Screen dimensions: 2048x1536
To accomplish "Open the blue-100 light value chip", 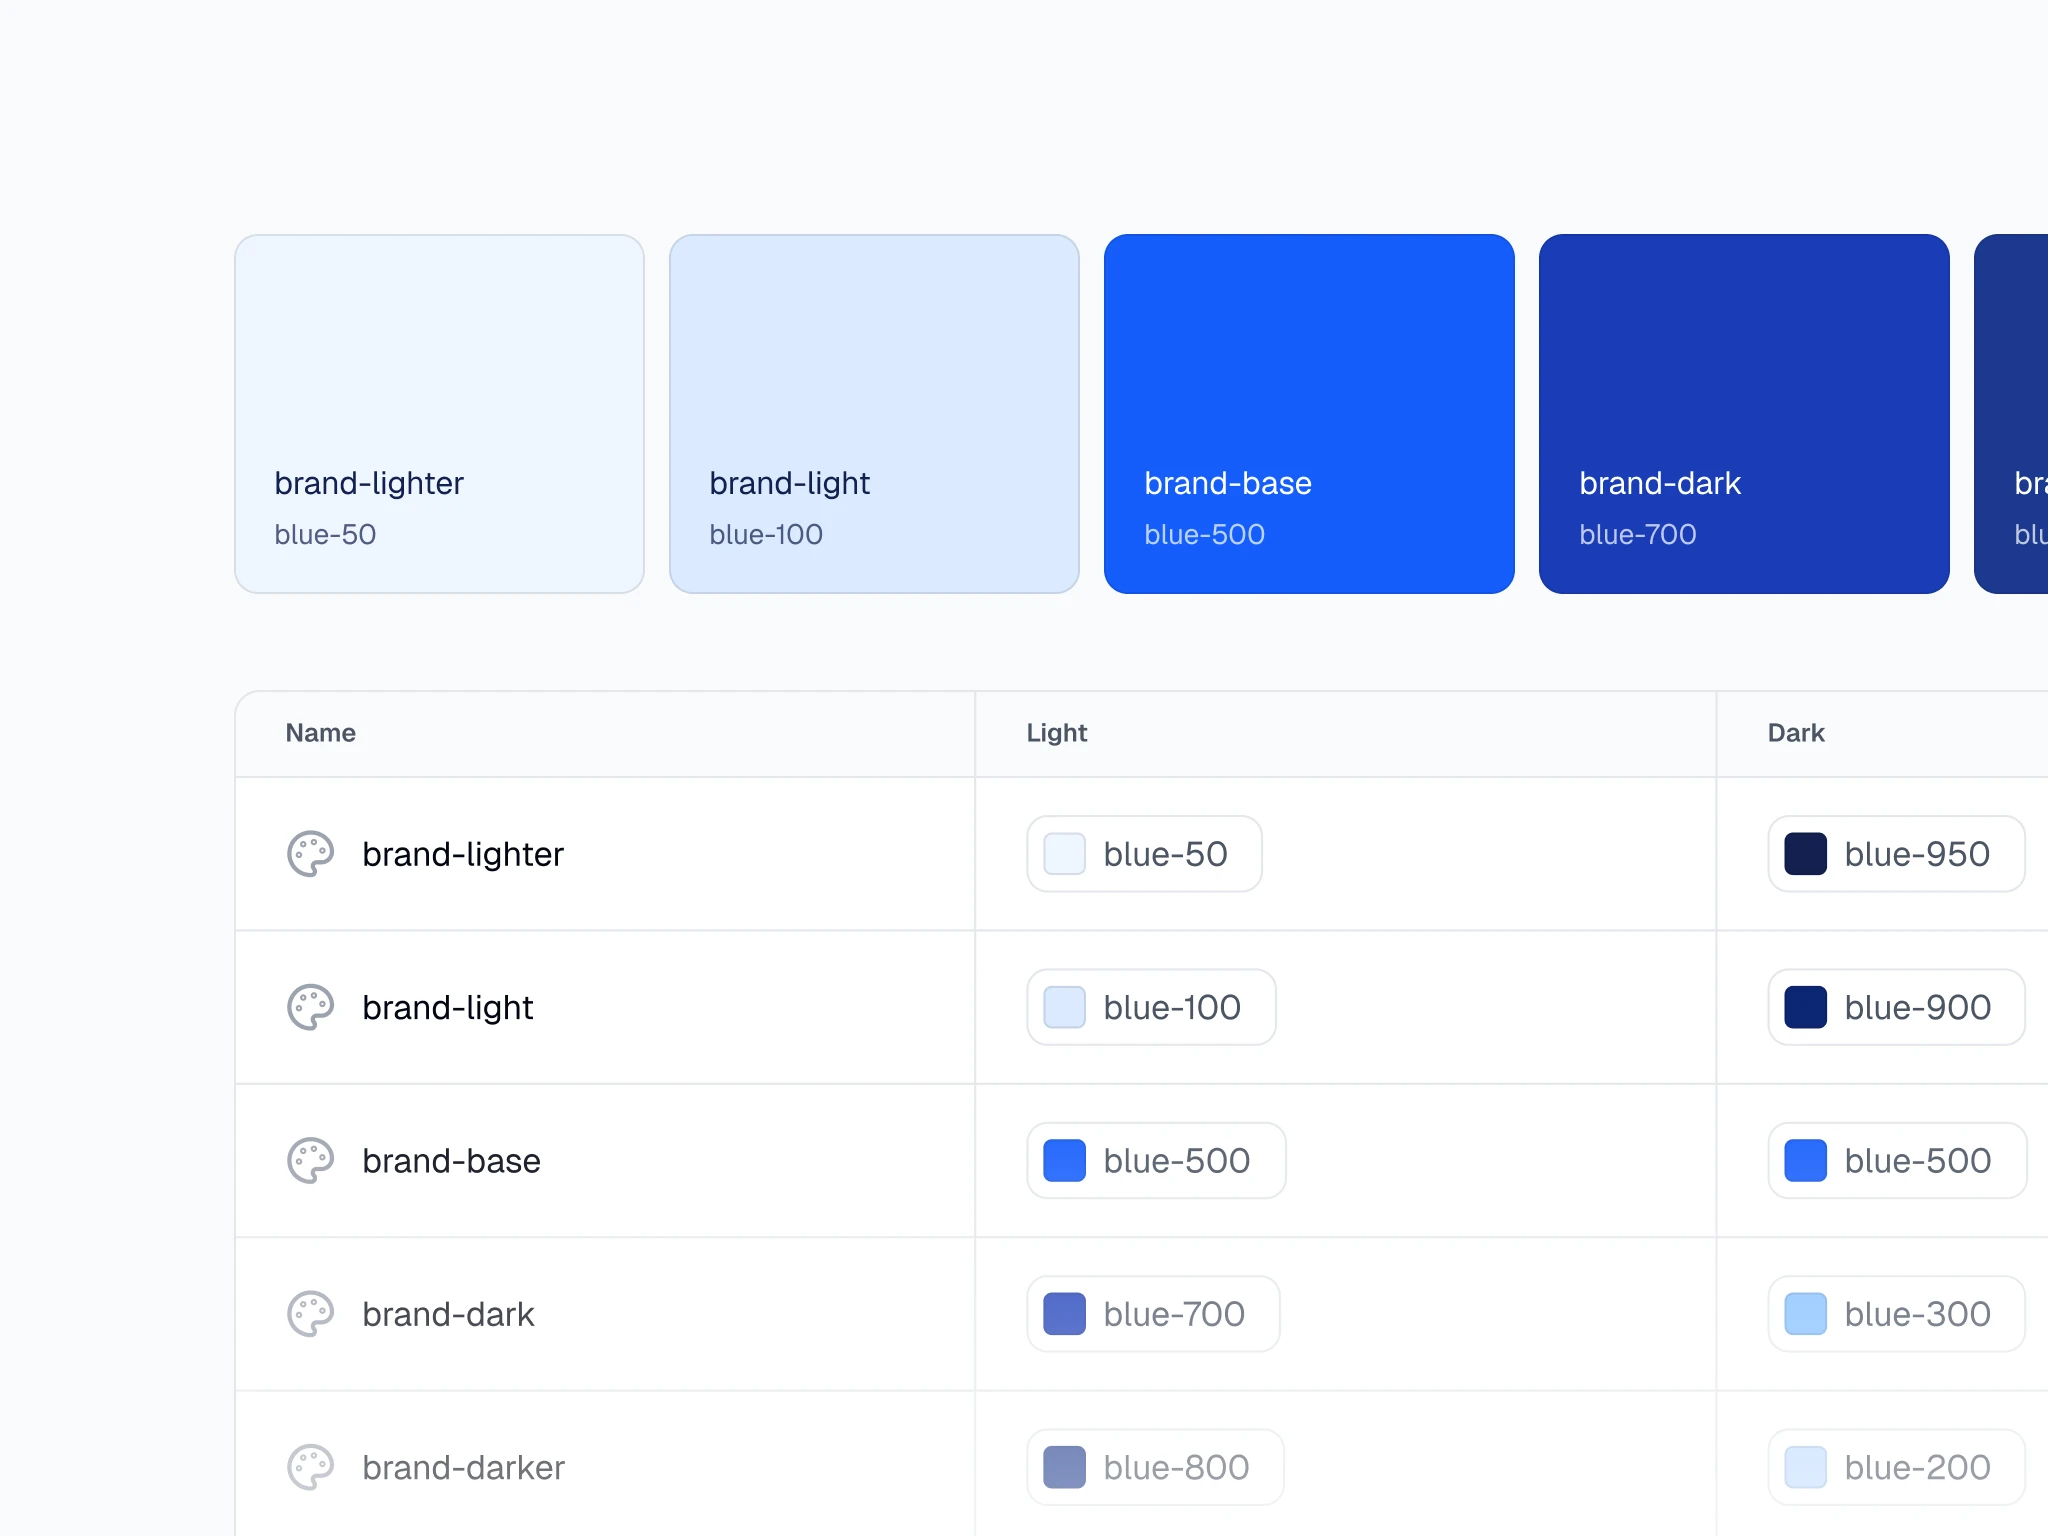I will (1151, 1007).
